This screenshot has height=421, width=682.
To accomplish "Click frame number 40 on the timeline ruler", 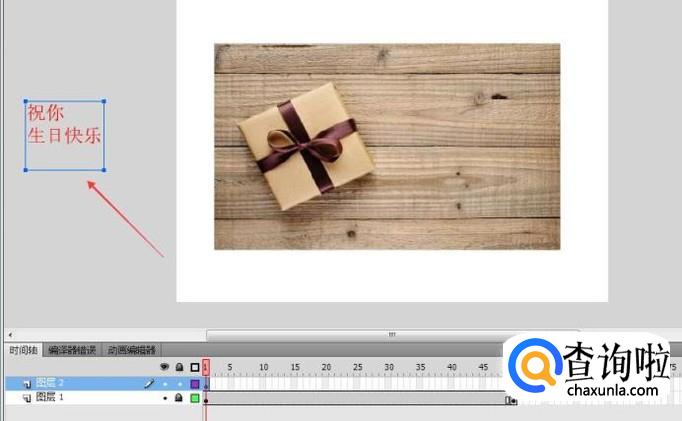I will tap(452, 368).
